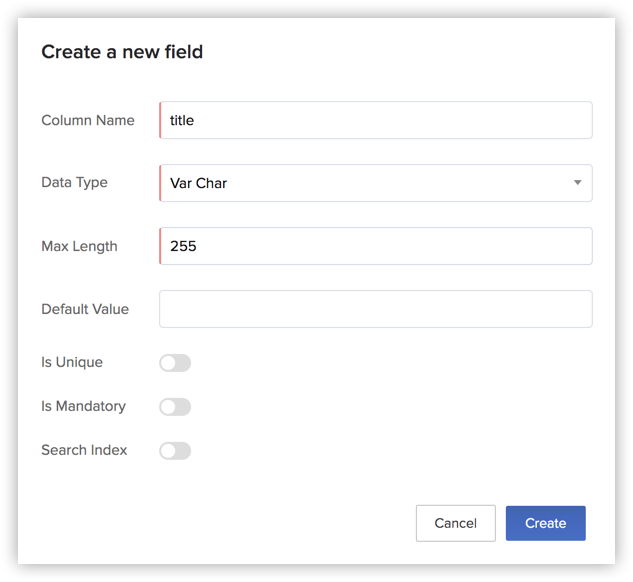Focus the empty Default Value field
Screen dimensions: 633x582
376,309
